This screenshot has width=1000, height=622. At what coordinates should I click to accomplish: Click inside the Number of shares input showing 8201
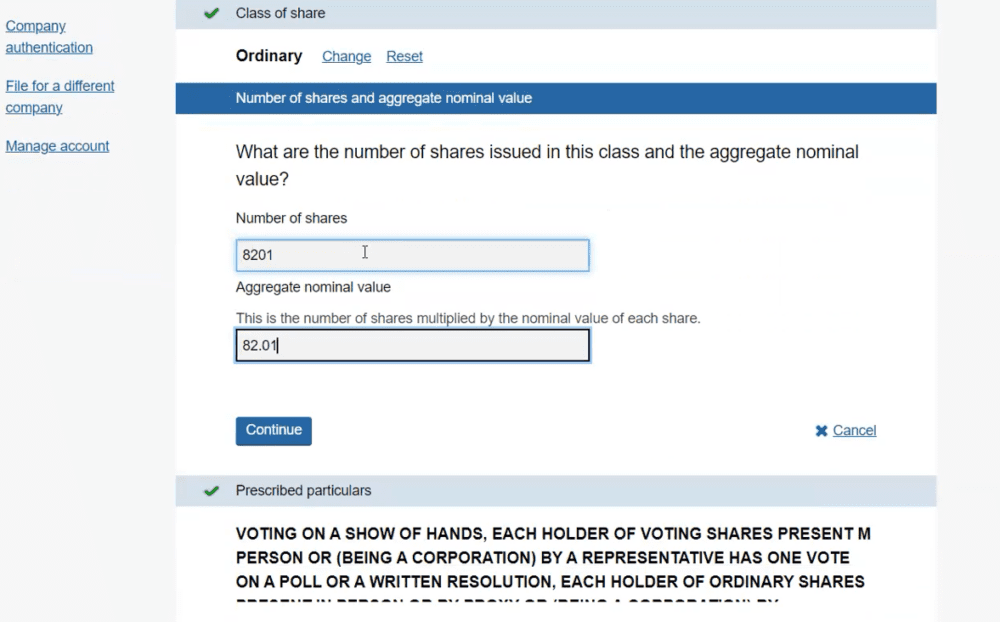412,255
